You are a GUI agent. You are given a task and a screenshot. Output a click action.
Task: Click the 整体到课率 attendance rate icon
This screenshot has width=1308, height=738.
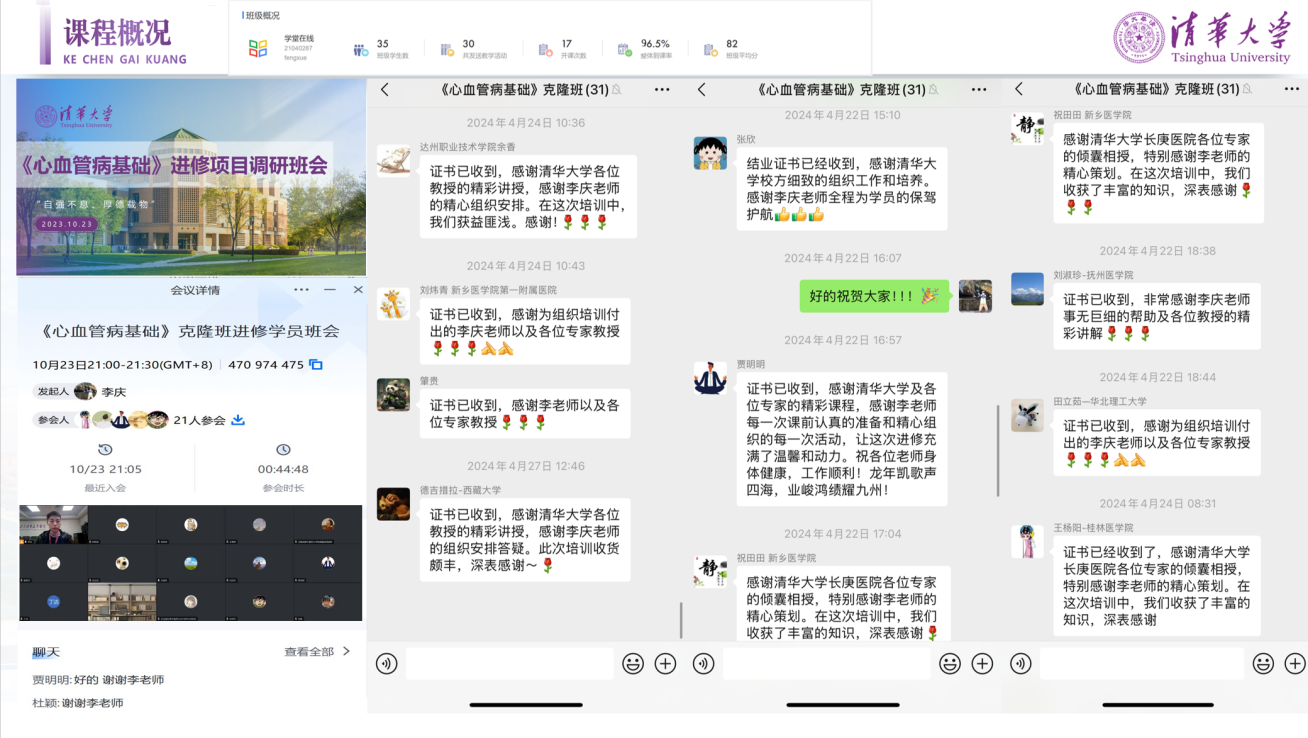(622, 48)
